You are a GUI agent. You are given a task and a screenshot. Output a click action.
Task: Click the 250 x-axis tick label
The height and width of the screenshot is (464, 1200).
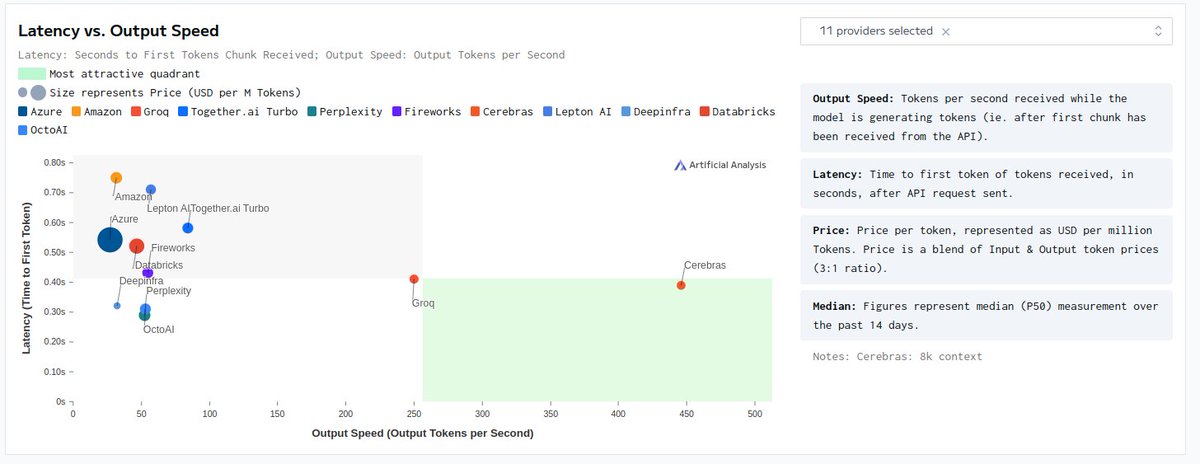click(414, 412)
